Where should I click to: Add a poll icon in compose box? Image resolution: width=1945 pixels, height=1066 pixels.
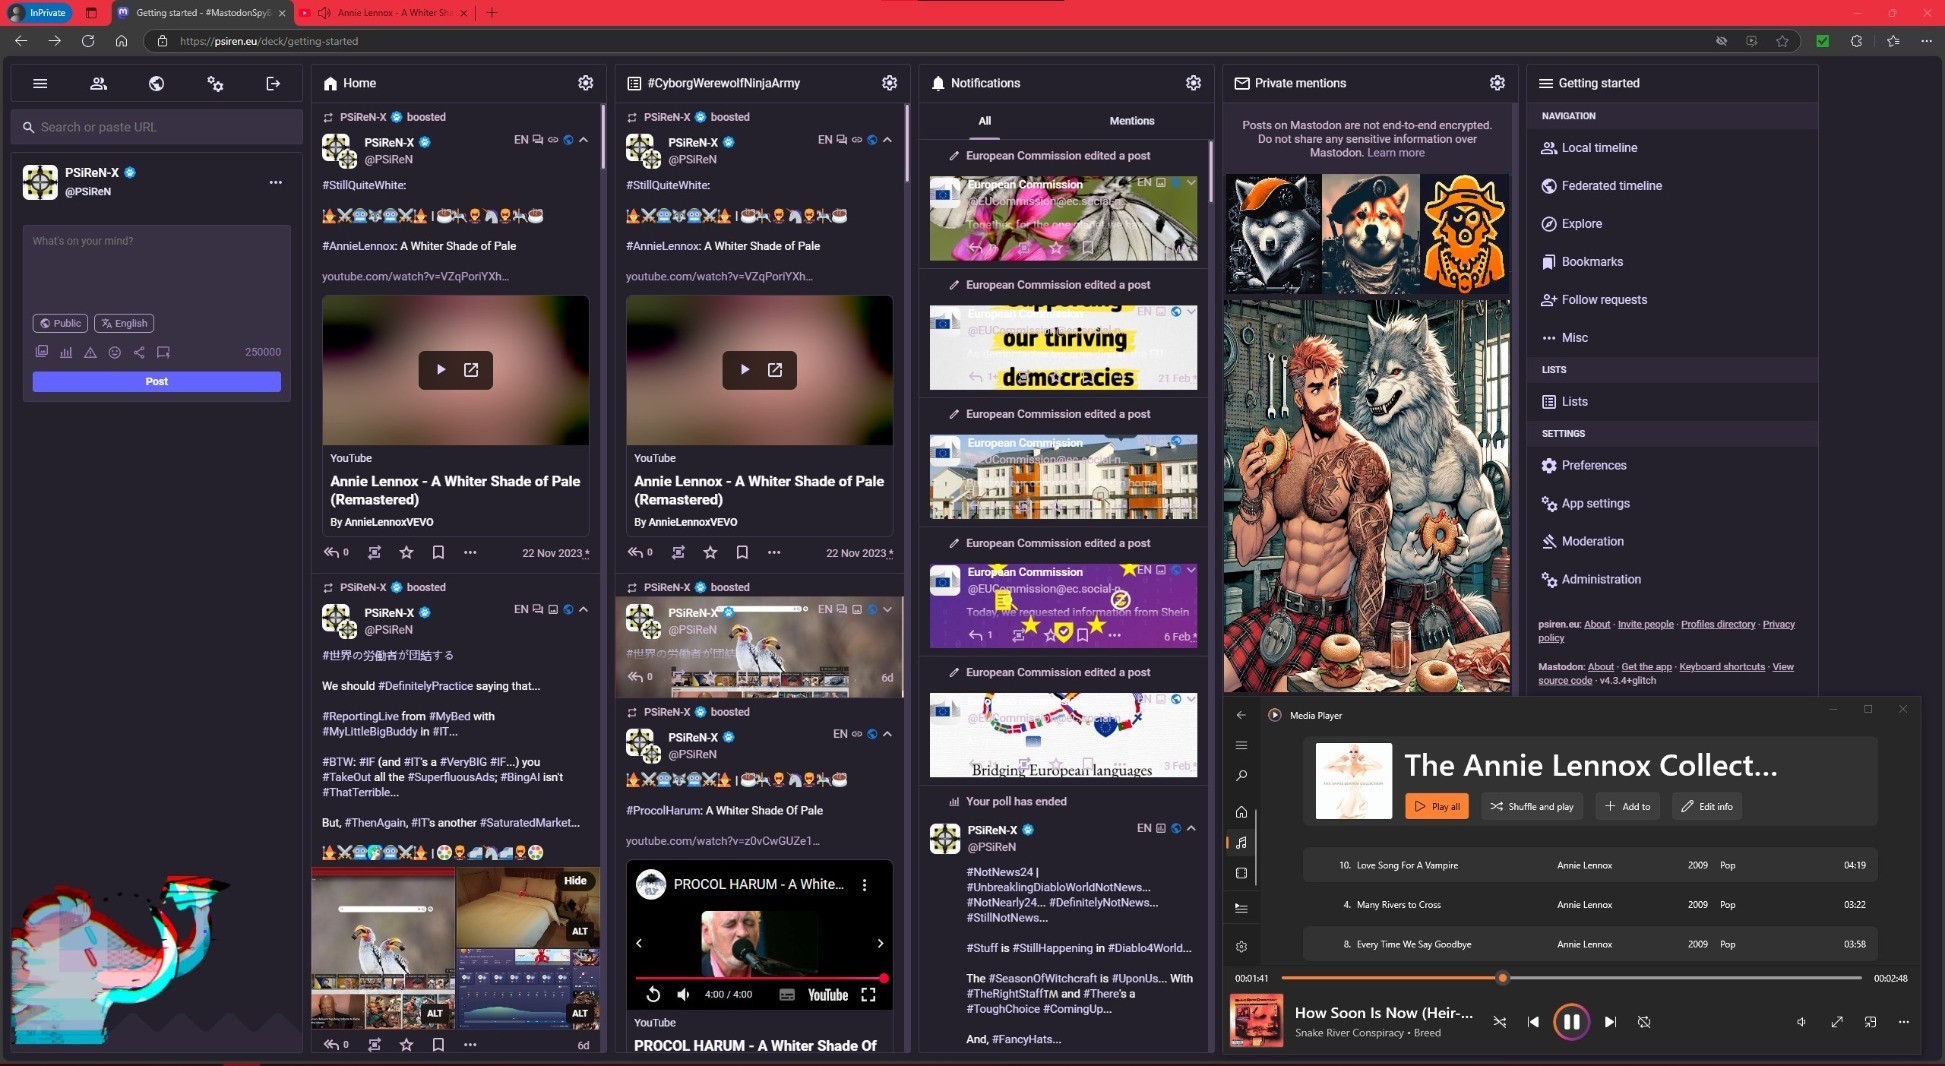(x=66, y=352)
